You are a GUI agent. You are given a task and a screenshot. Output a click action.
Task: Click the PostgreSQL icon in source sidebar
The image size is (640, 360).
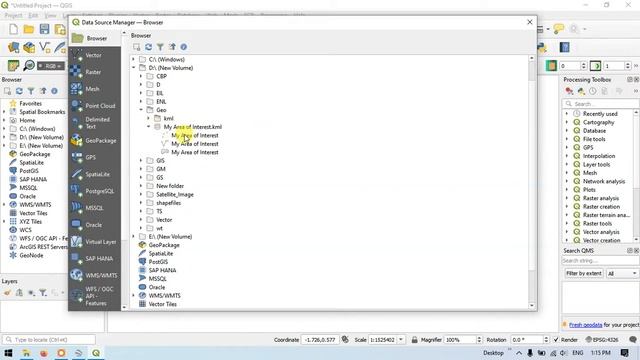point(77,191)
